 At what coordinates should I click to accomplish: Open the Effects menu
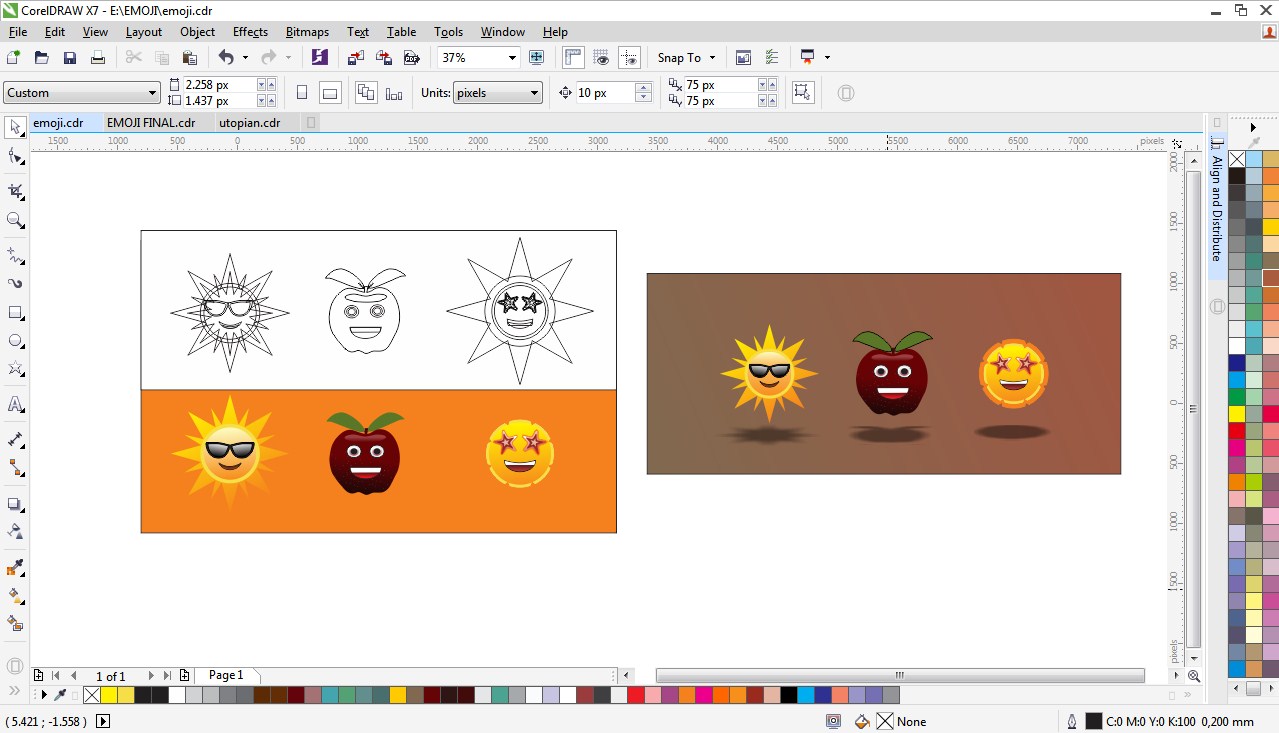250,32
